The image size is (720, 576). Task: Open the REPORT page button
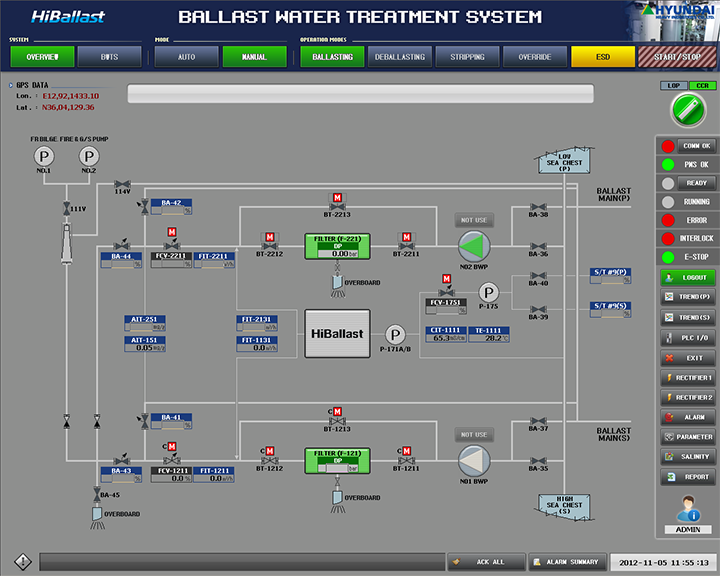coord(688,477)
